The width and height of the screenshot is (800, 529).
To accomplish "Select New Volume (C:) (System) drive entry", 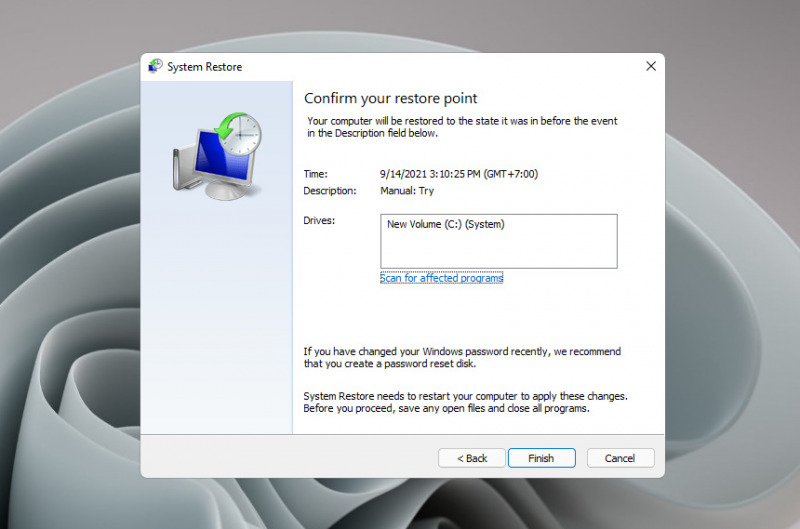I will pyautogui.click(x=446, y=225).
